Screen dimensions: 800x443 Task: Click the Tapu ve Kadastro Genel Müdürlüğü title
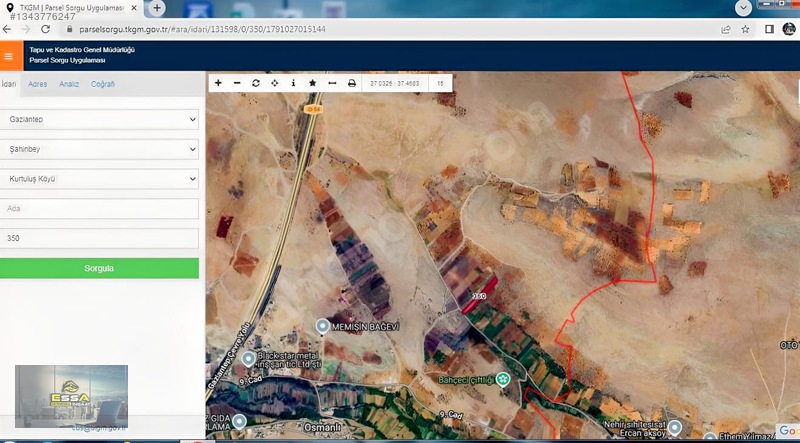point(82,50)
